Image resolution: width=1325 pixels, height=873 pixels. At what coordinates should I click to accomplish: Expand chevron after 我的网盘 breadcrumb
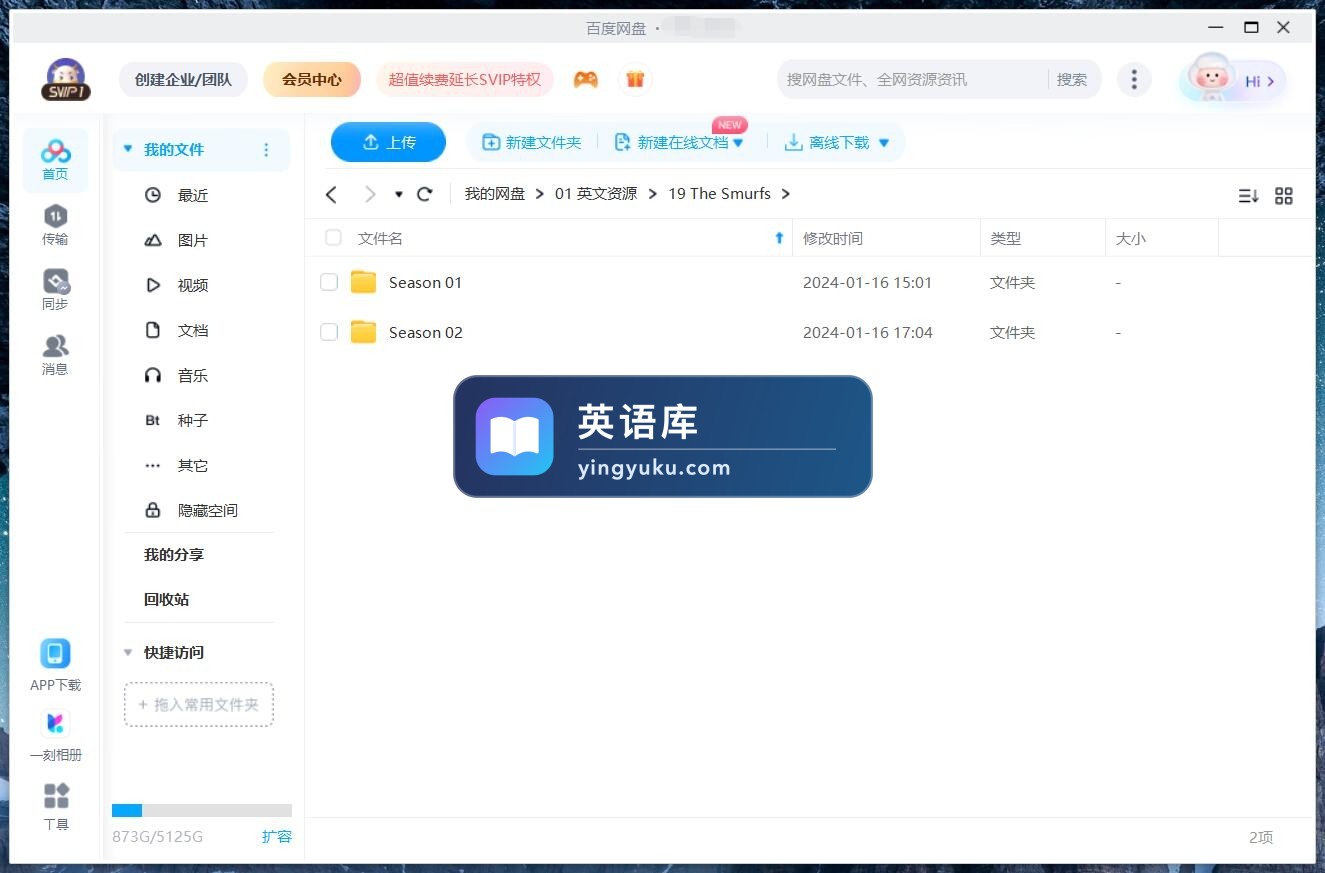[540, 194]
